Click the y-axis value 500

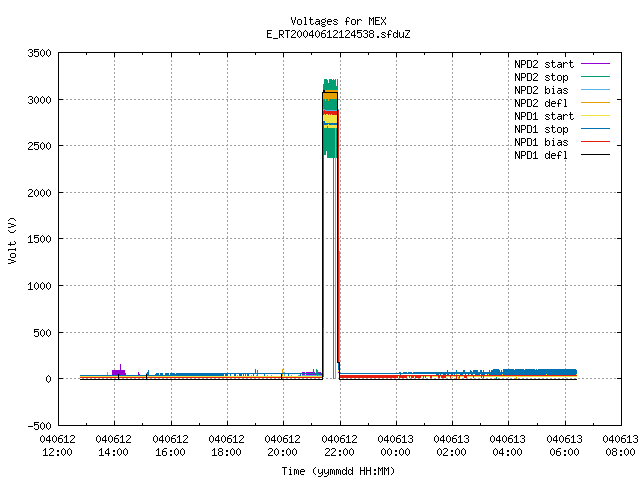coord(43,333)
